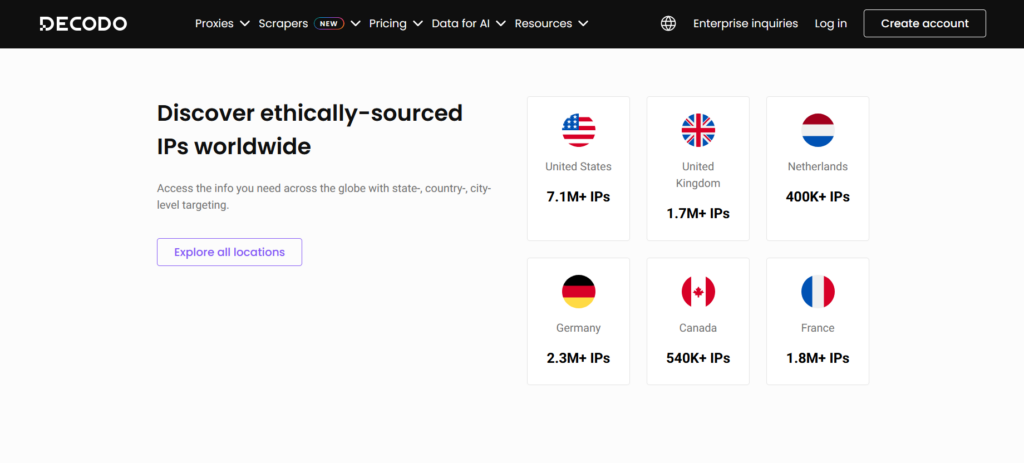This screenshot has width=1024, height=463.
Task: Open the Pricing dropdown
Action: point(395,23)
